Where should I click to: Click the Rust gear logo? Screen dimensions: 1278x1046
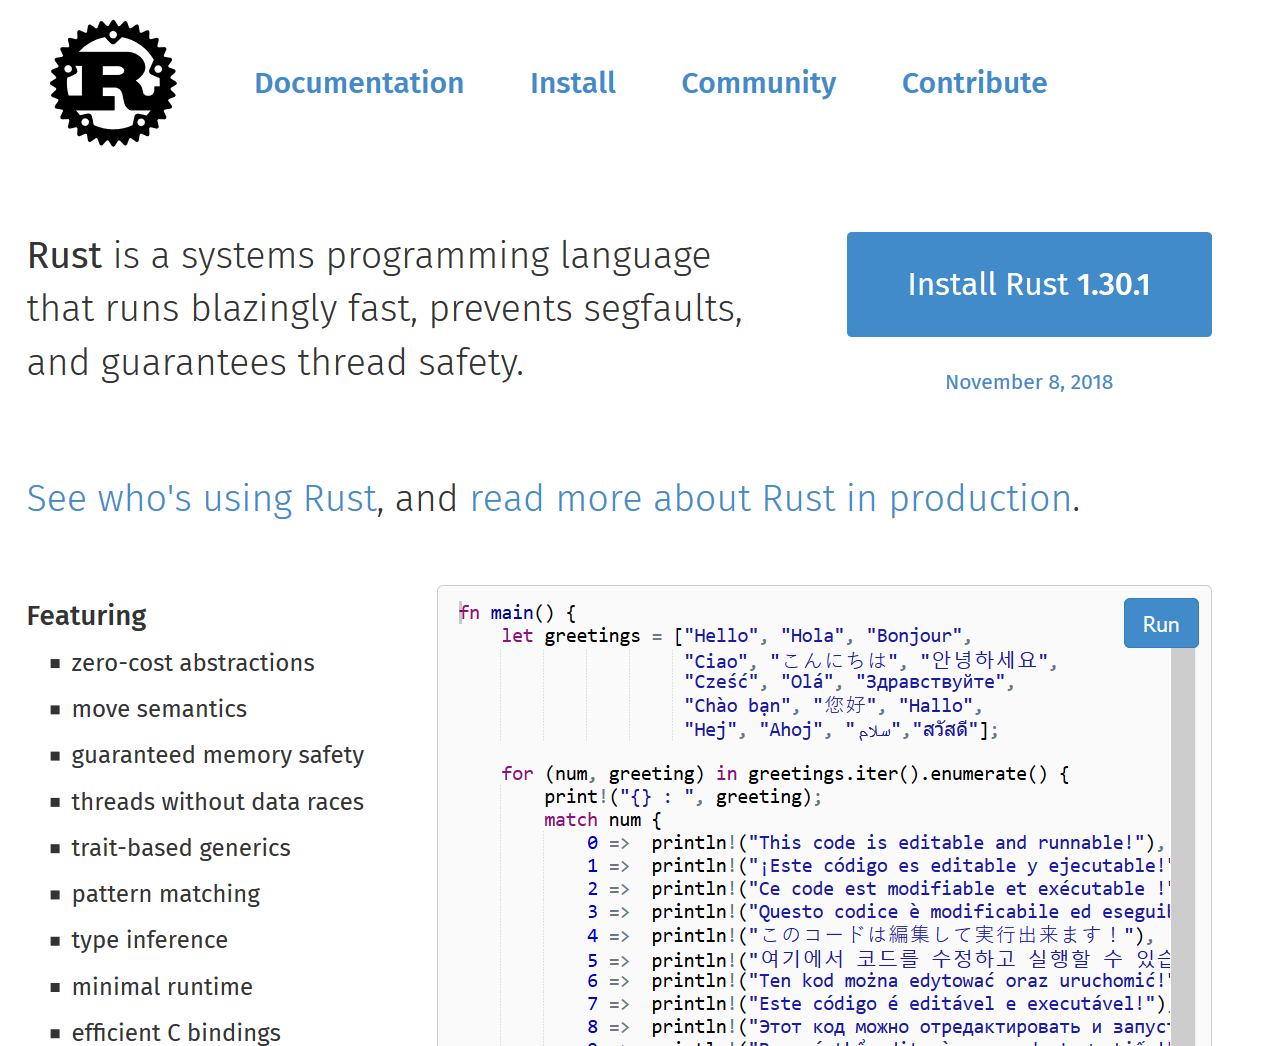pos(113,83)
